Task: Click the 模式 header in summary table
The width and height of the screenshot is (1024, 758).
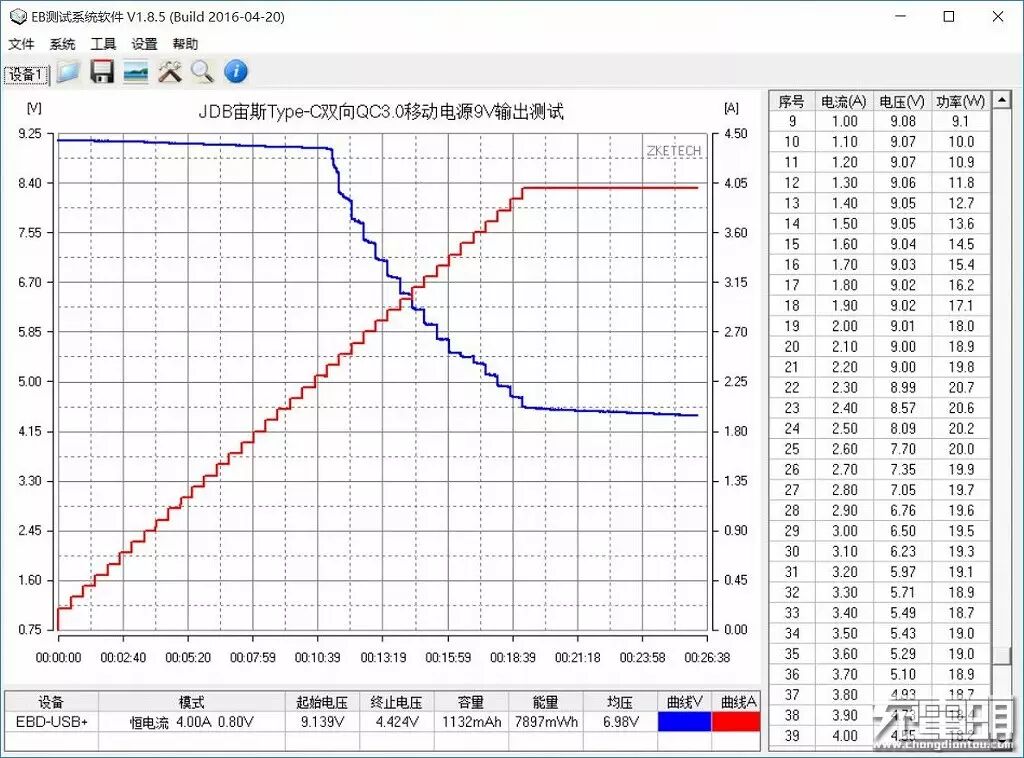Action: click(192, 702)
